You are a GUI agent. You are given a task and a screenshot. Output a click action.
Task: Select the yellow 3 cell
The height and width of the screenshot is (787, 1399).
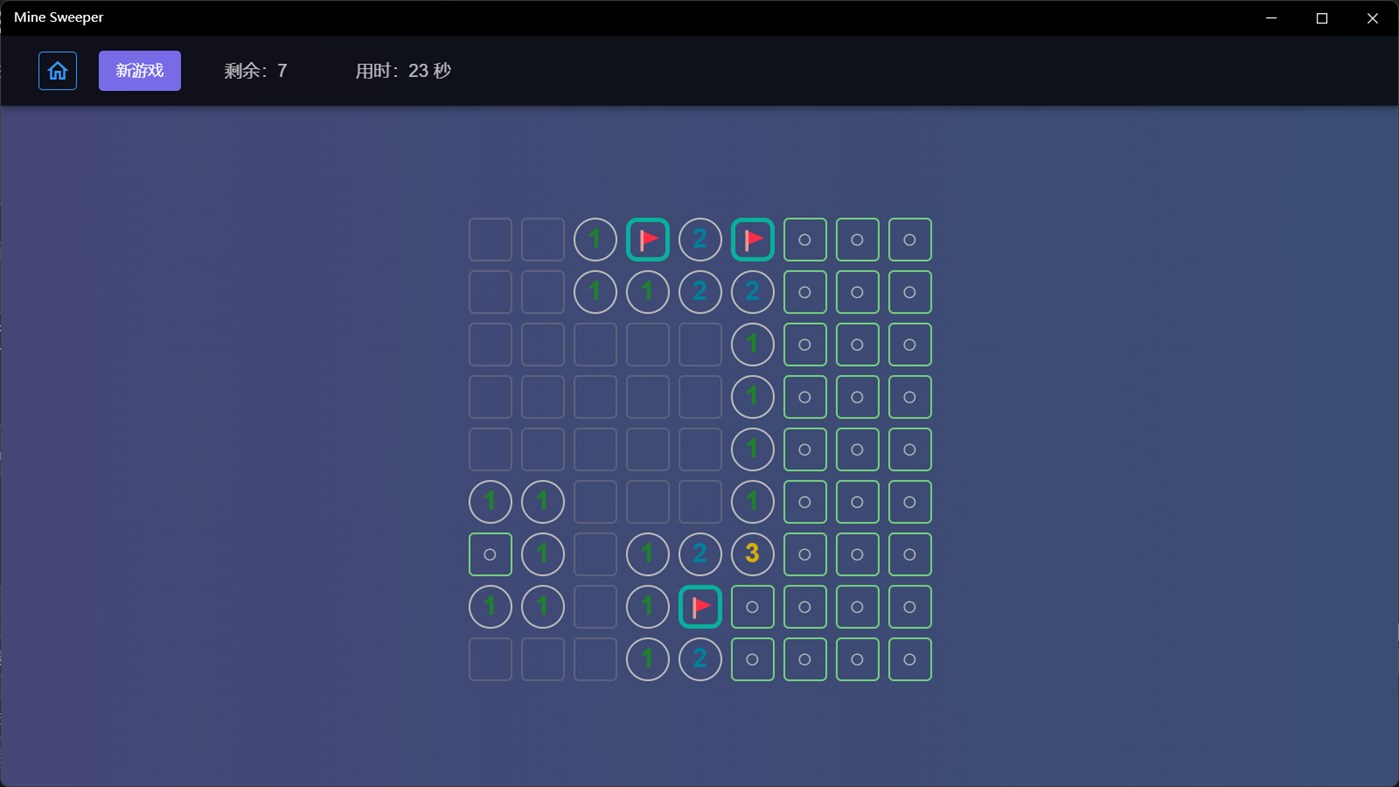pos(752,554)
